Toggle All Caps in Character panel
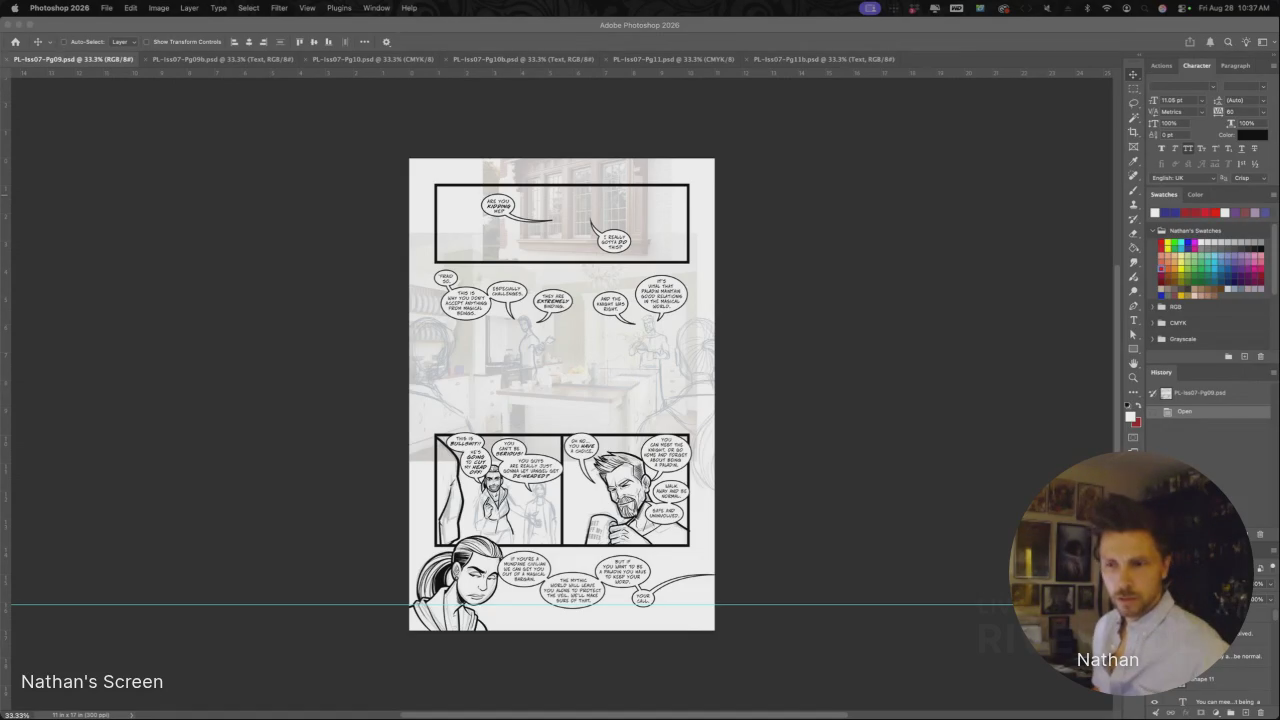This screenshot has height=720, width=1280. tap(1188, 148)
